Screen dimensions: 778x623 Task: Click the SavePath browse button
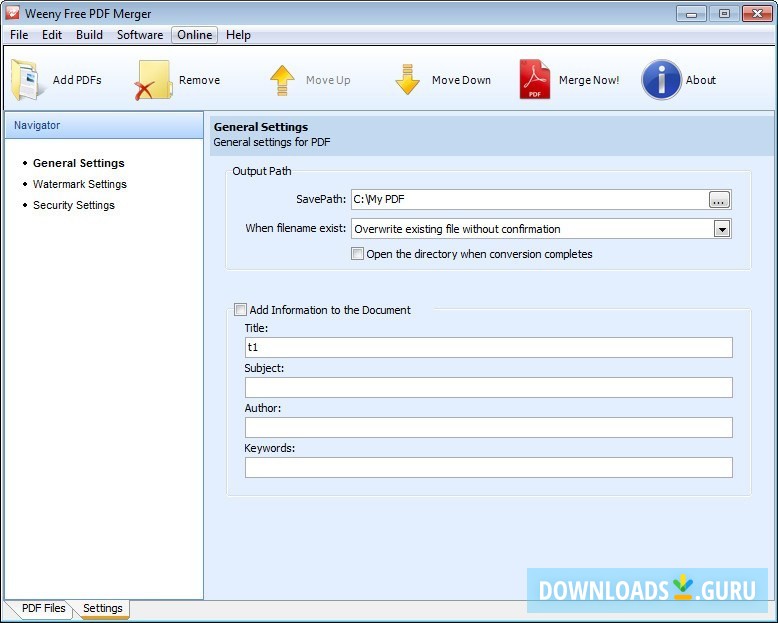click(720, 200)
